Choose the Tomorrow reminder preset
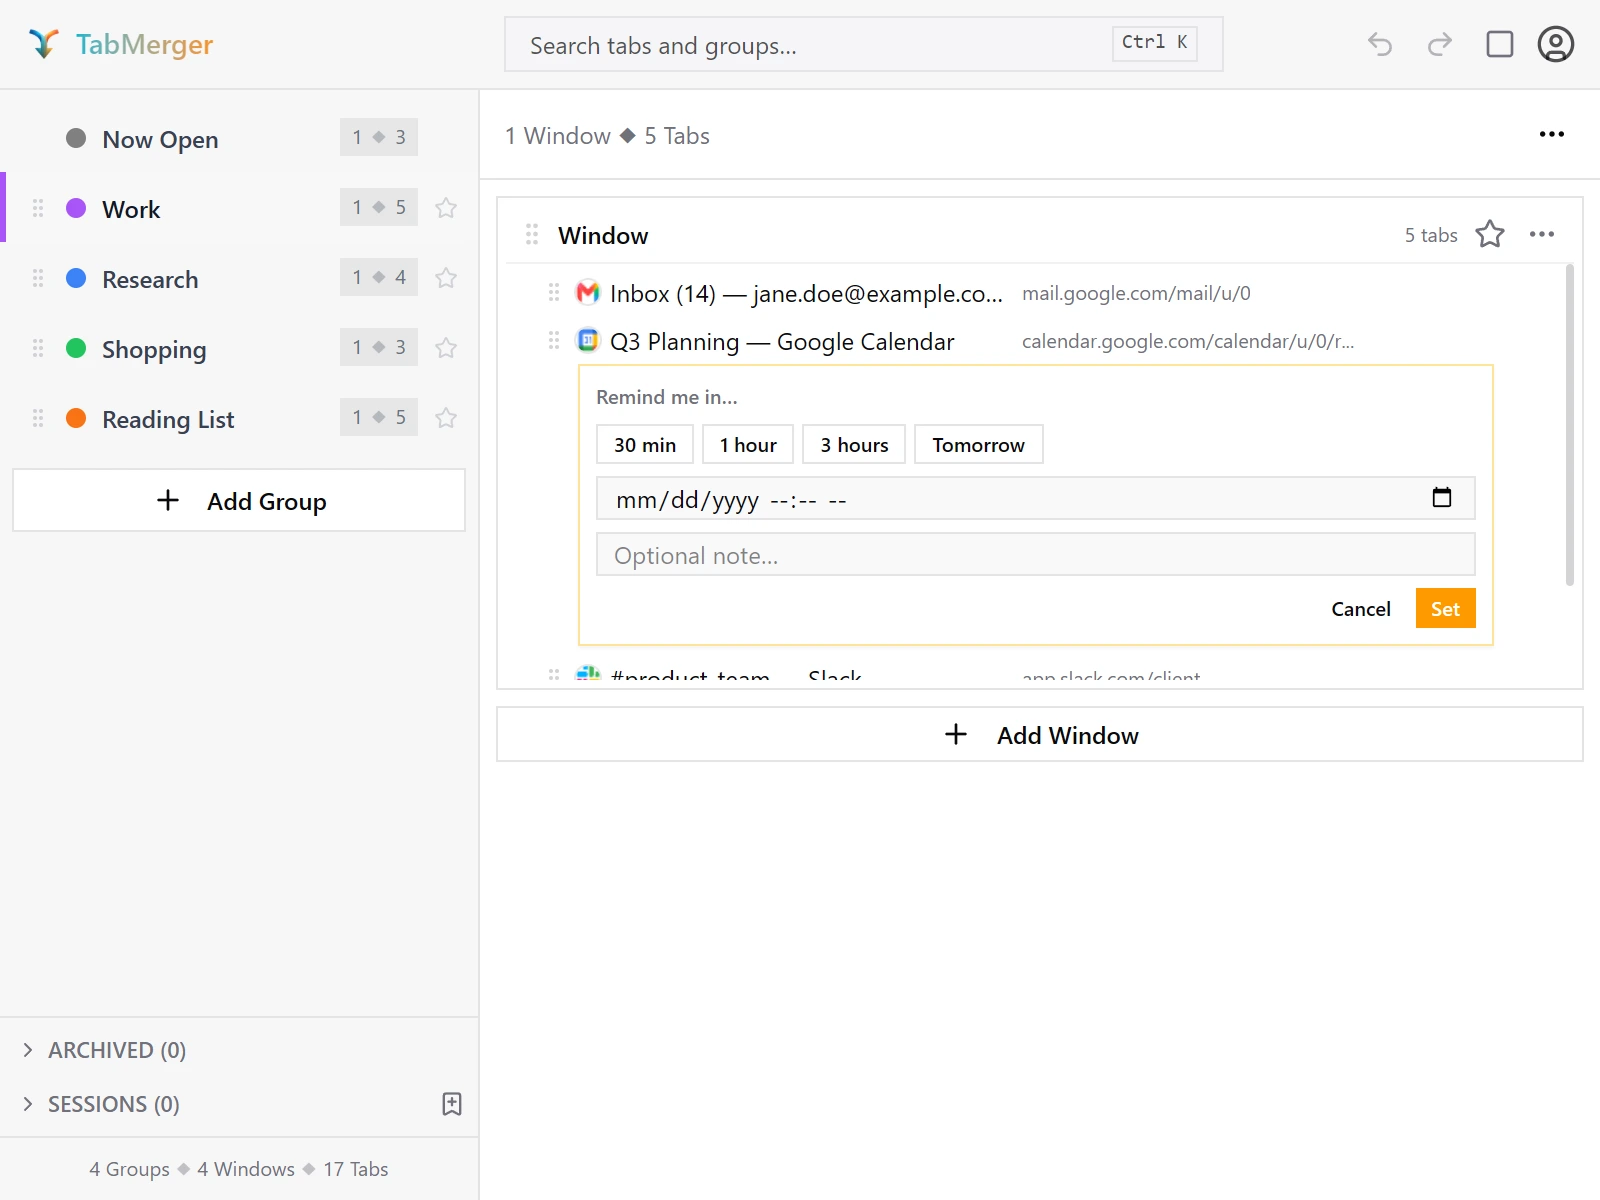The image size is (1600, 1200). tap(979, 444)
